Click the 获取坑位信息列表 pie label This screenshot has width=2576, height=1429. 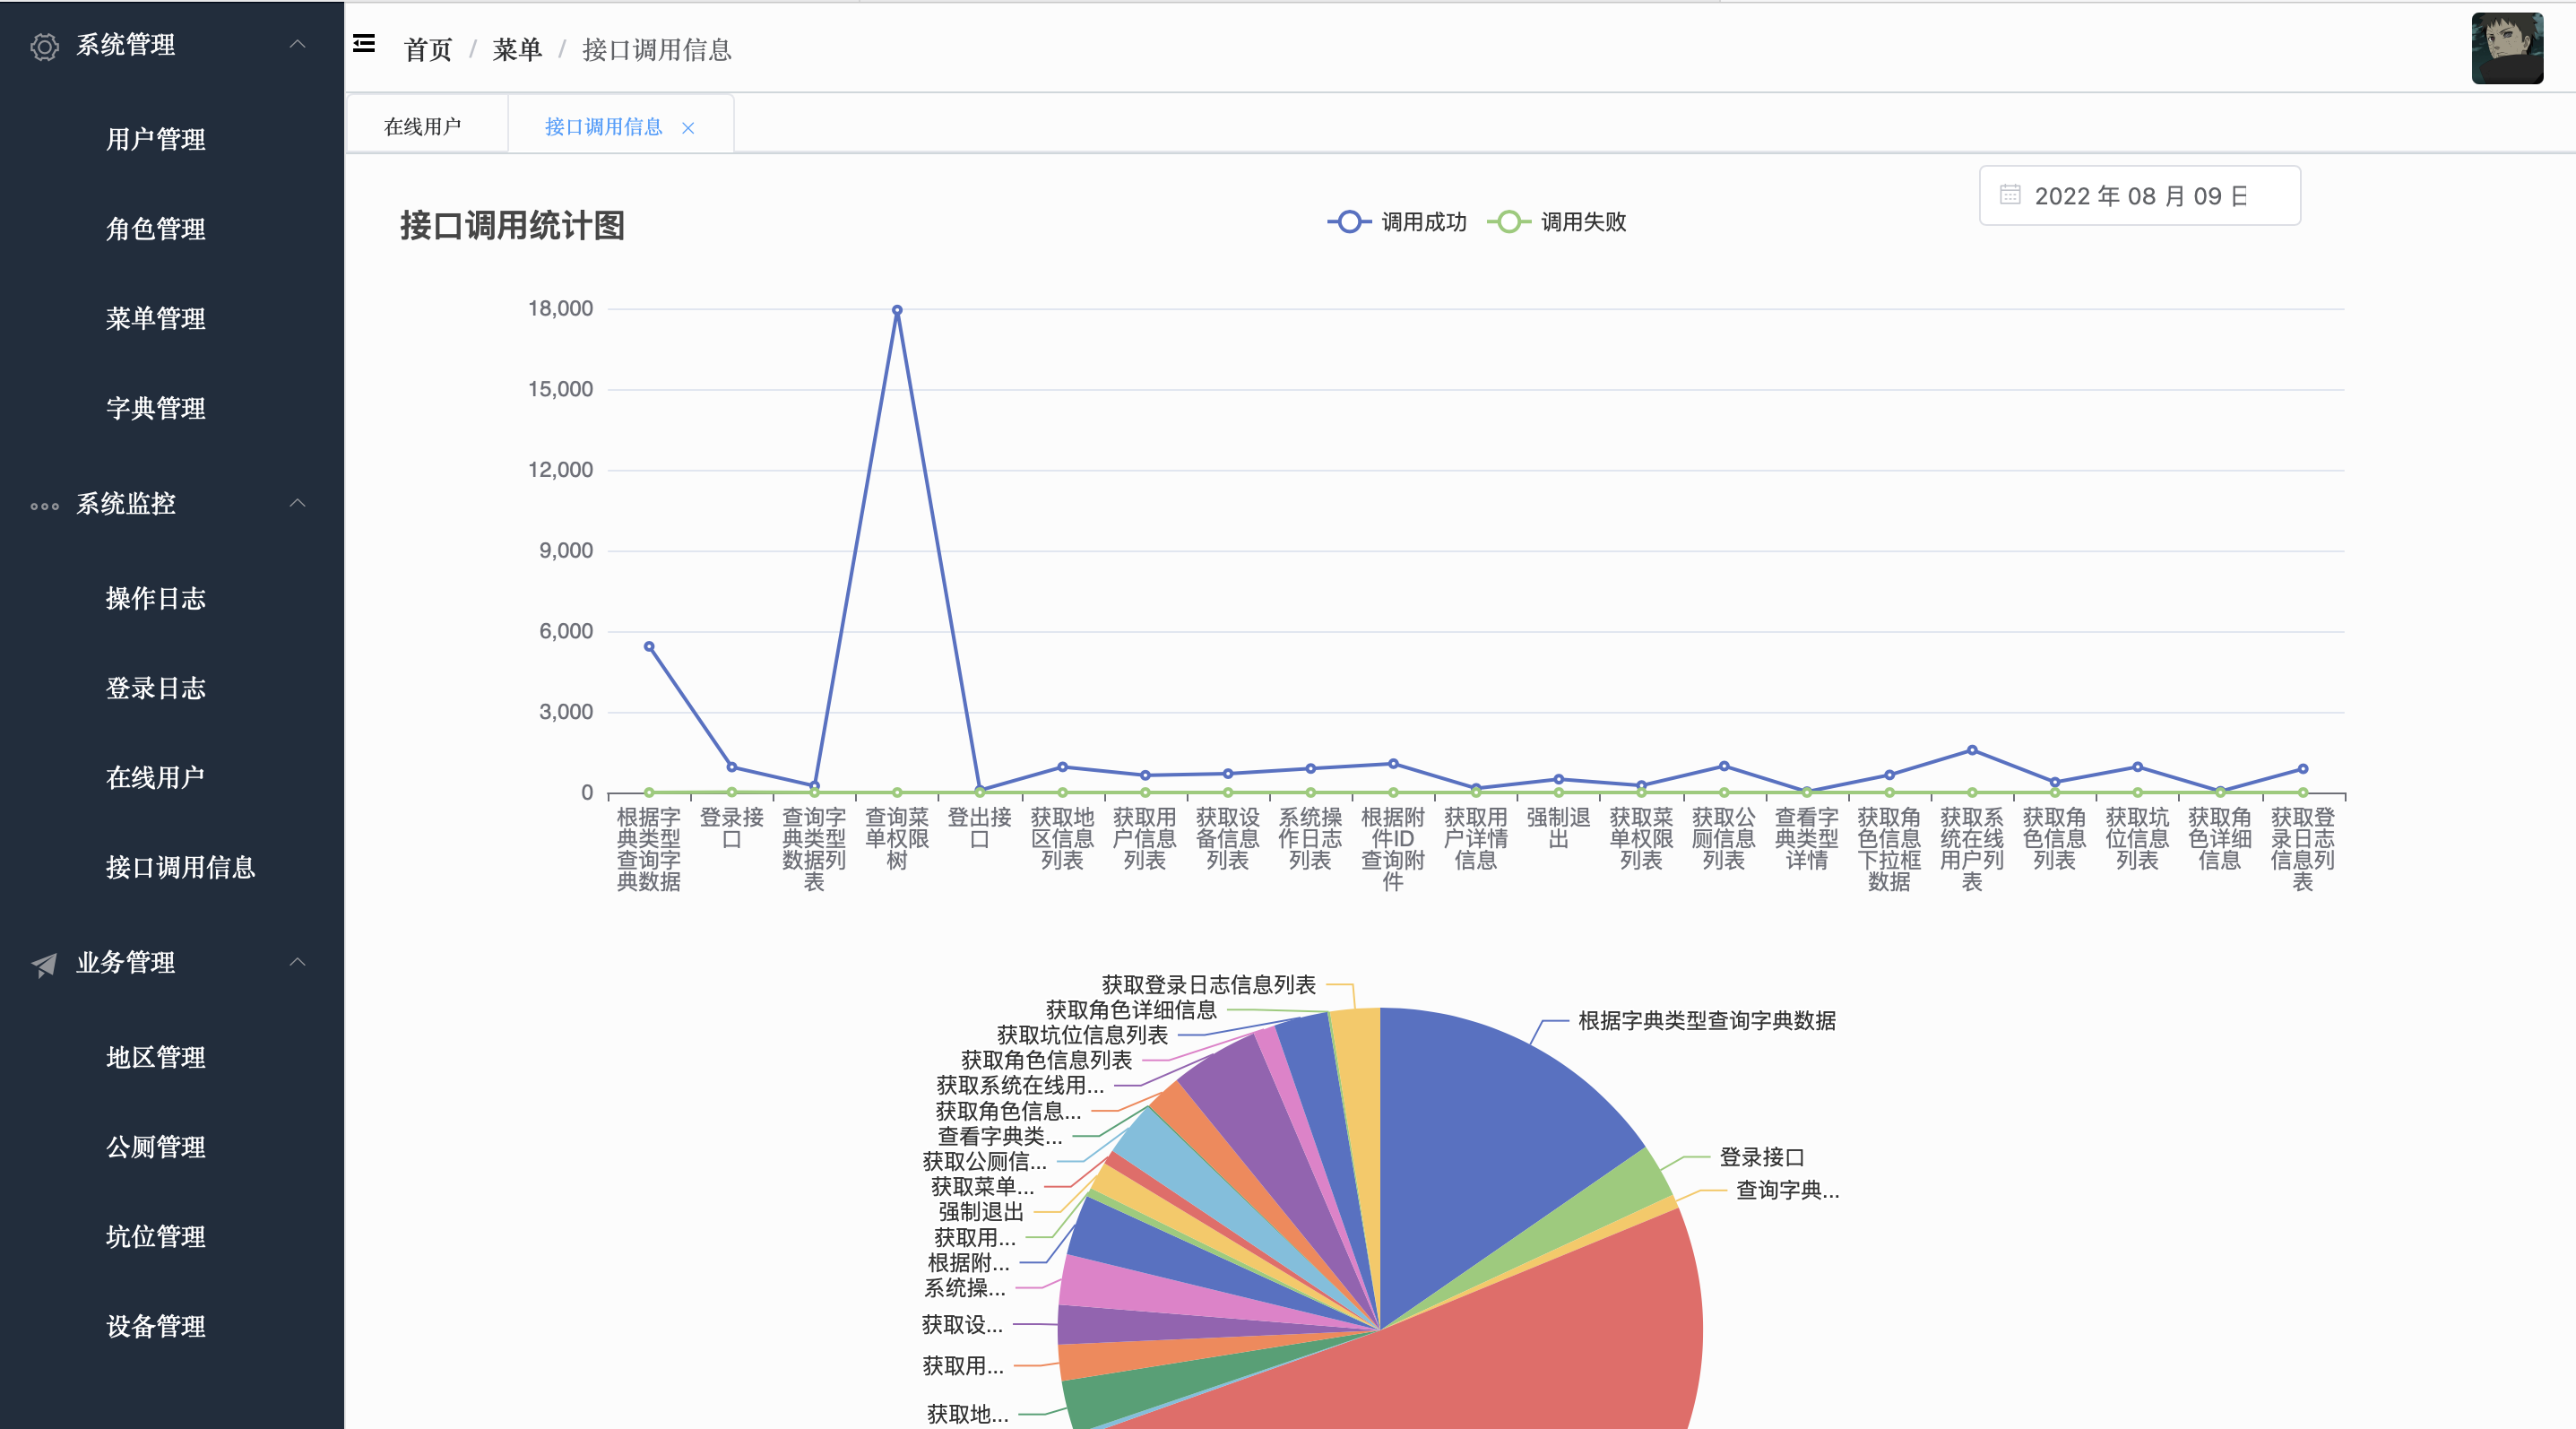click(1082, 1034)
